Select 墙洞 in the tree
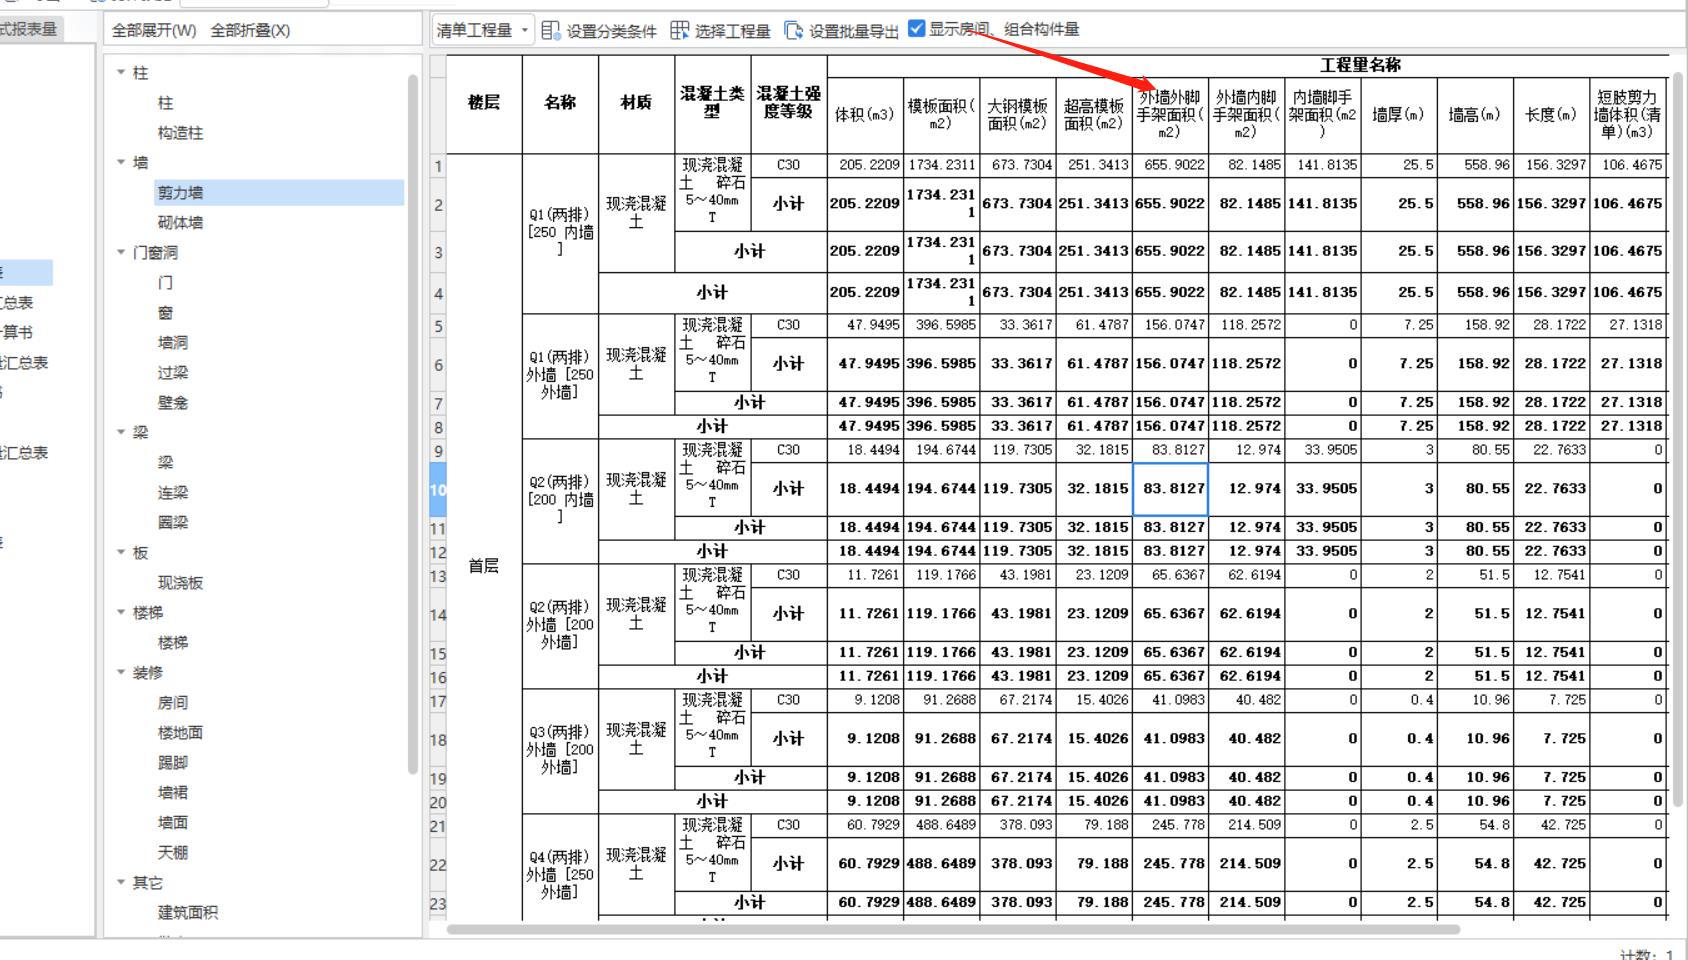 tap(172, 342)
